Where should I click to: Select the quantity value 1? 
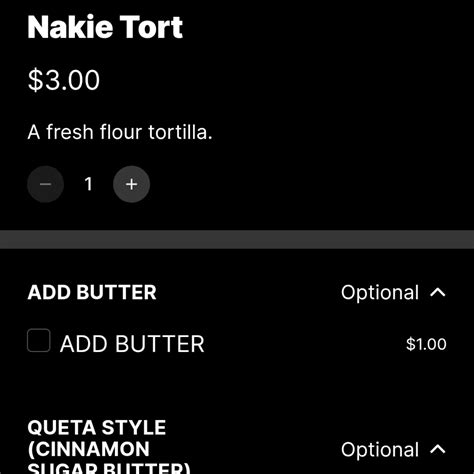pyautogui.click(x=88, y=184)
